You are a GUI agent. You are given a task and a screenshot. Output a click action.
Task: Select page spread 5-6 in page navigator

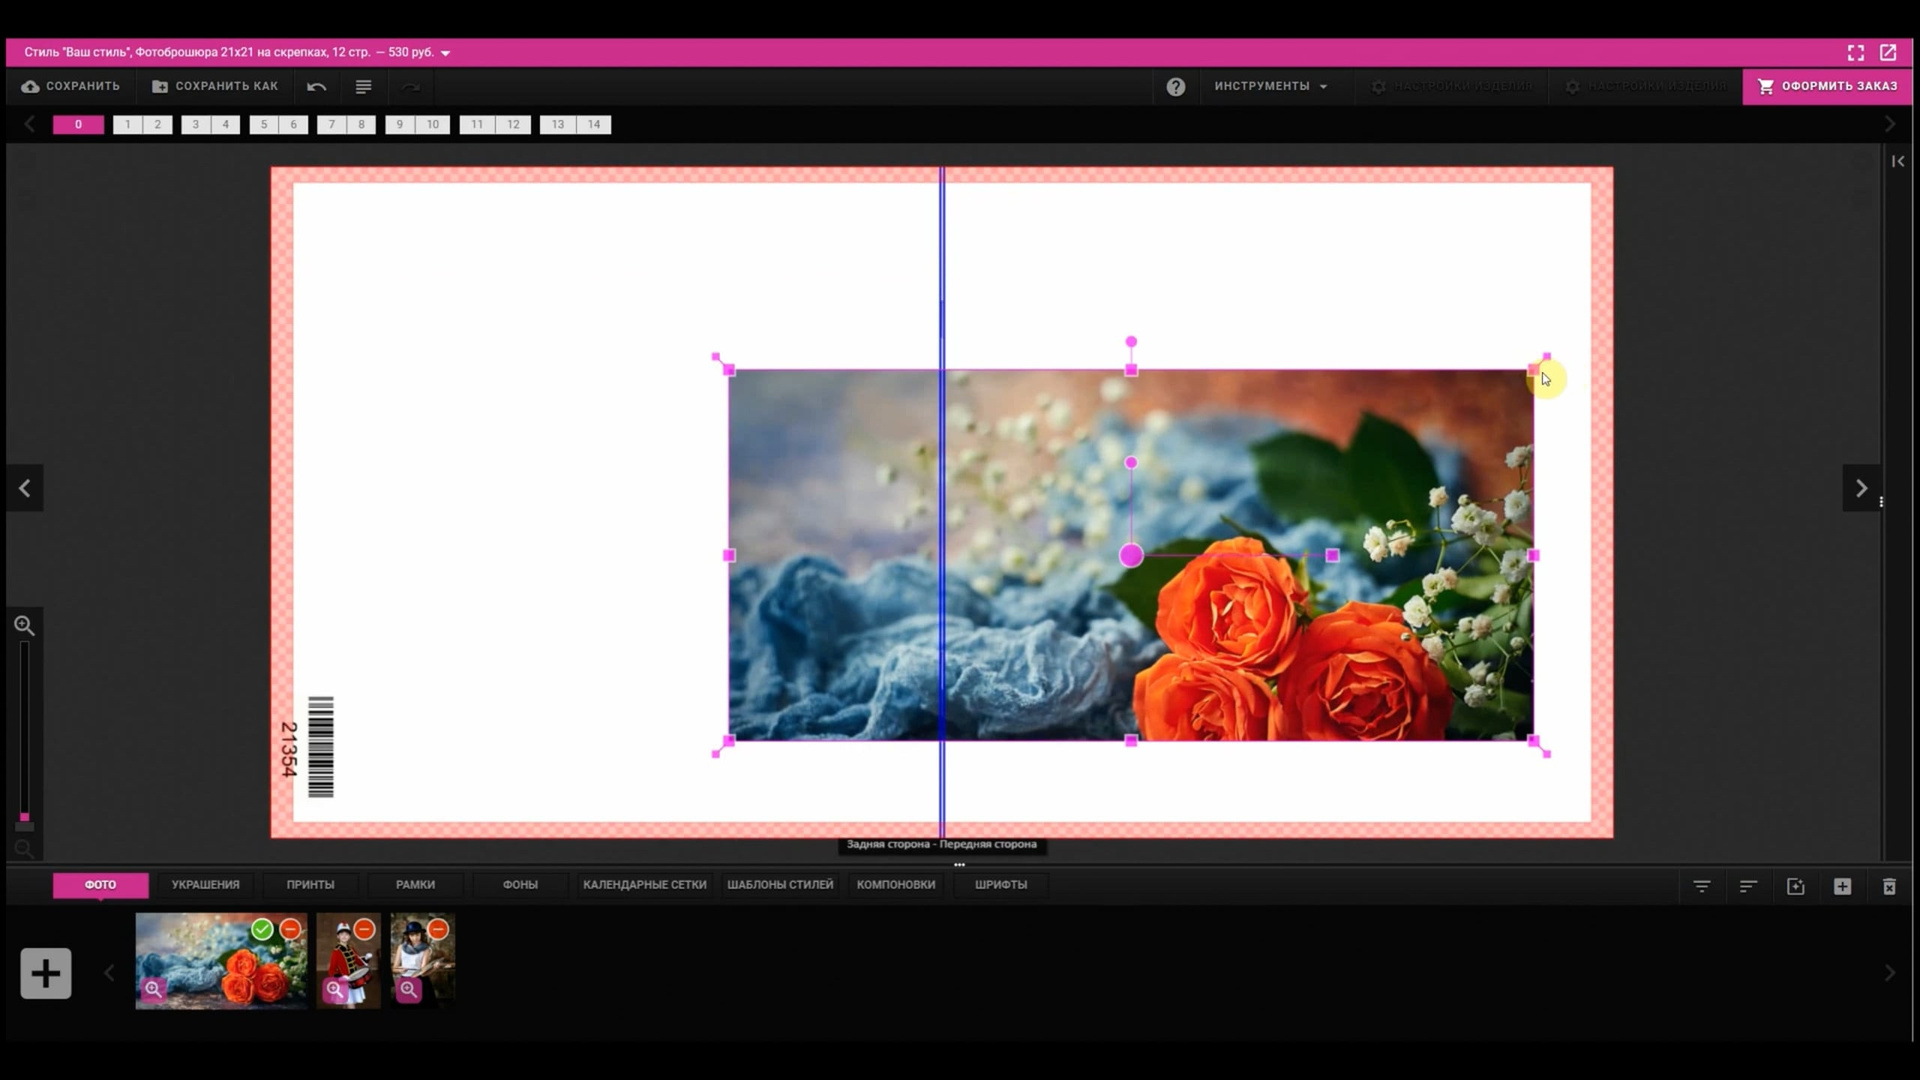(279, 125)
